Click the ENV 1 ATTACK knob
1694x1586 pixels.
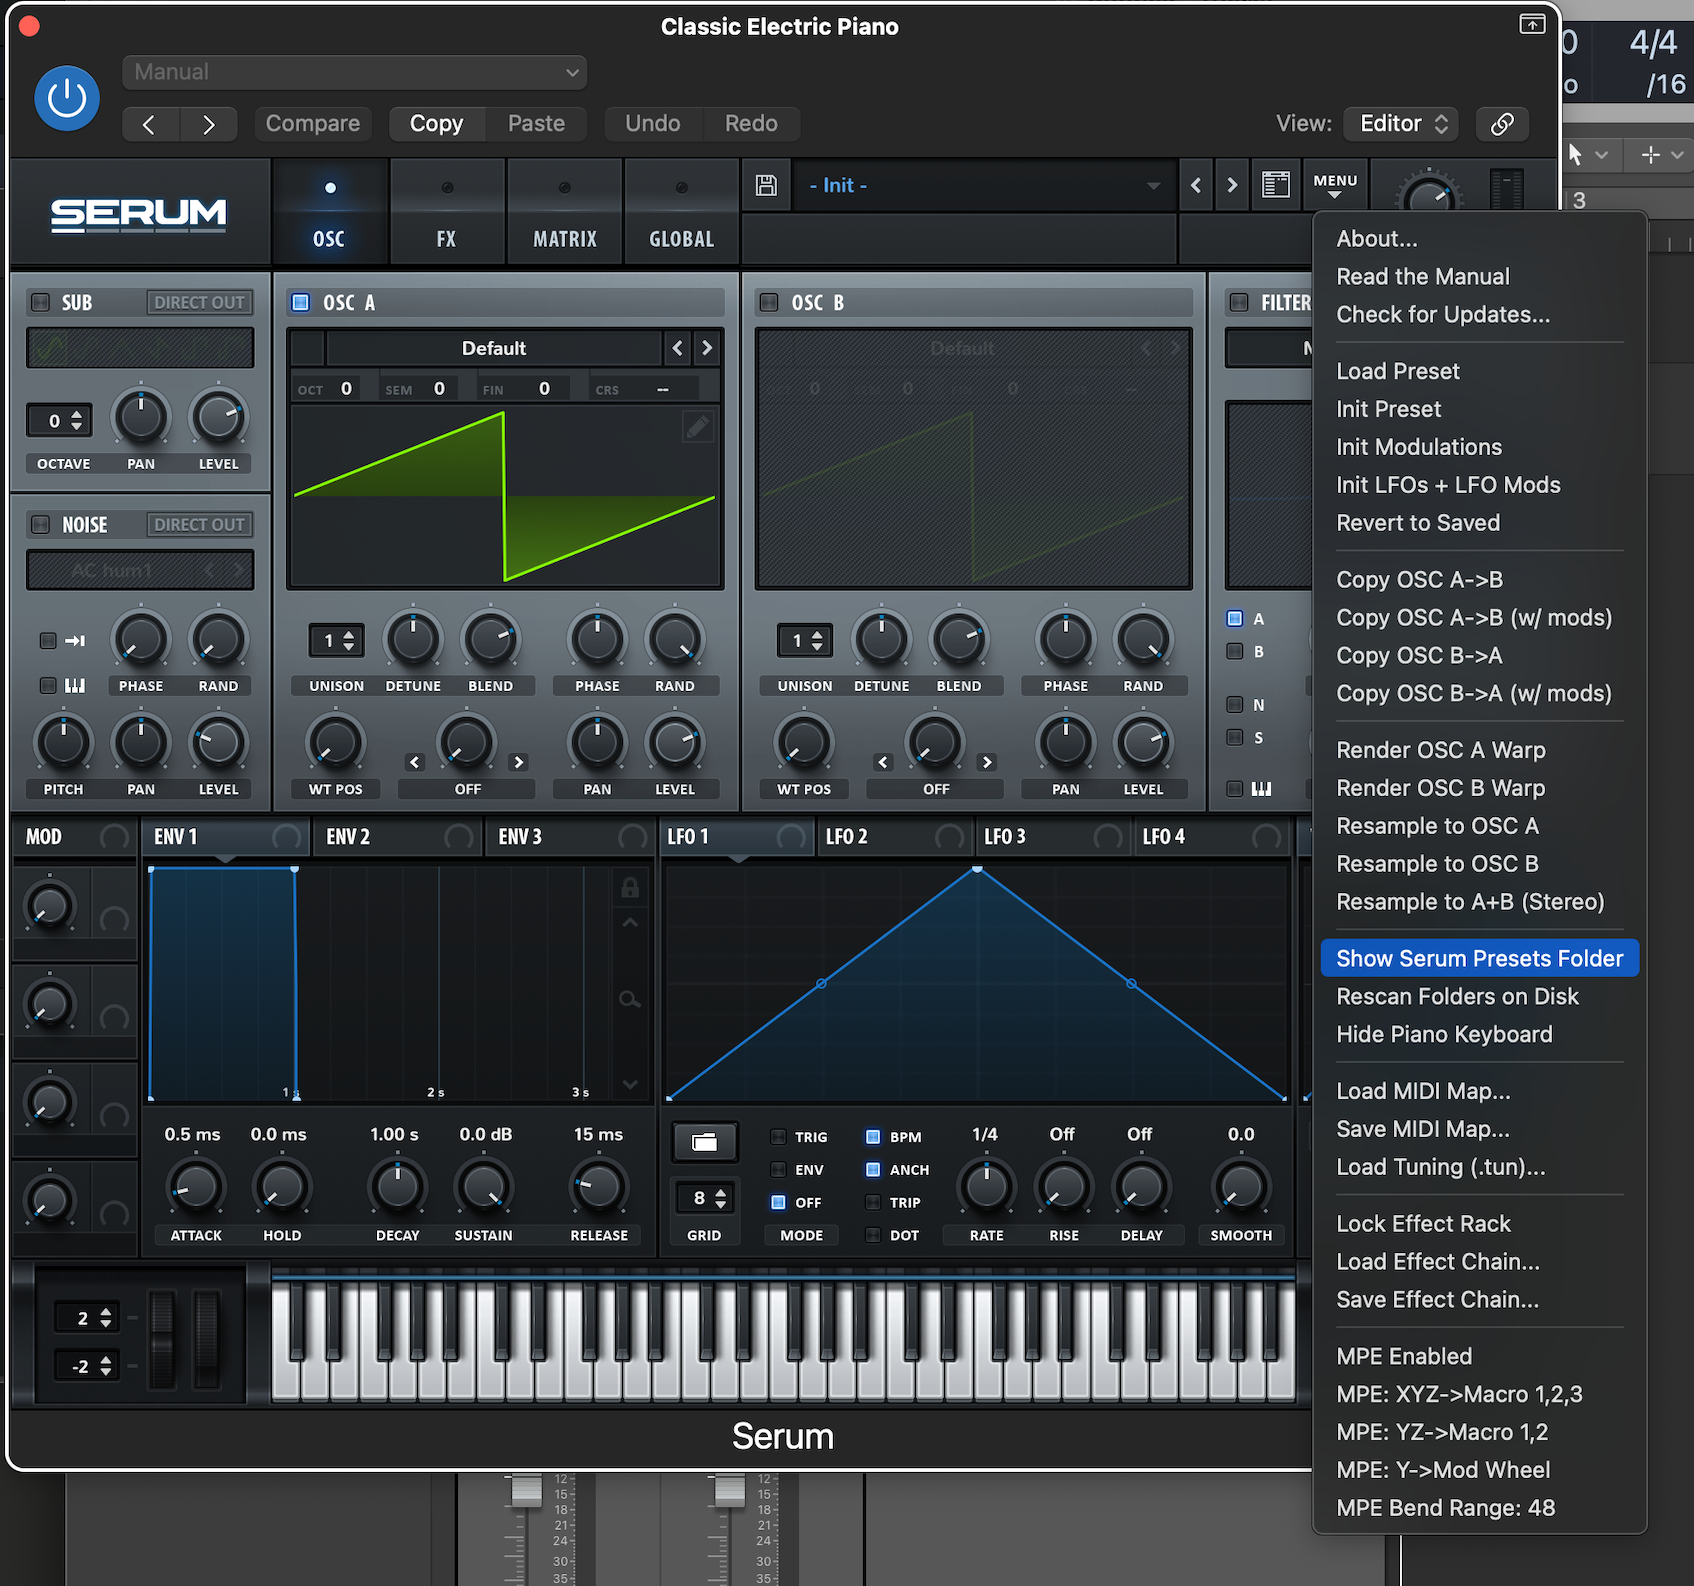click(196, 1186)
